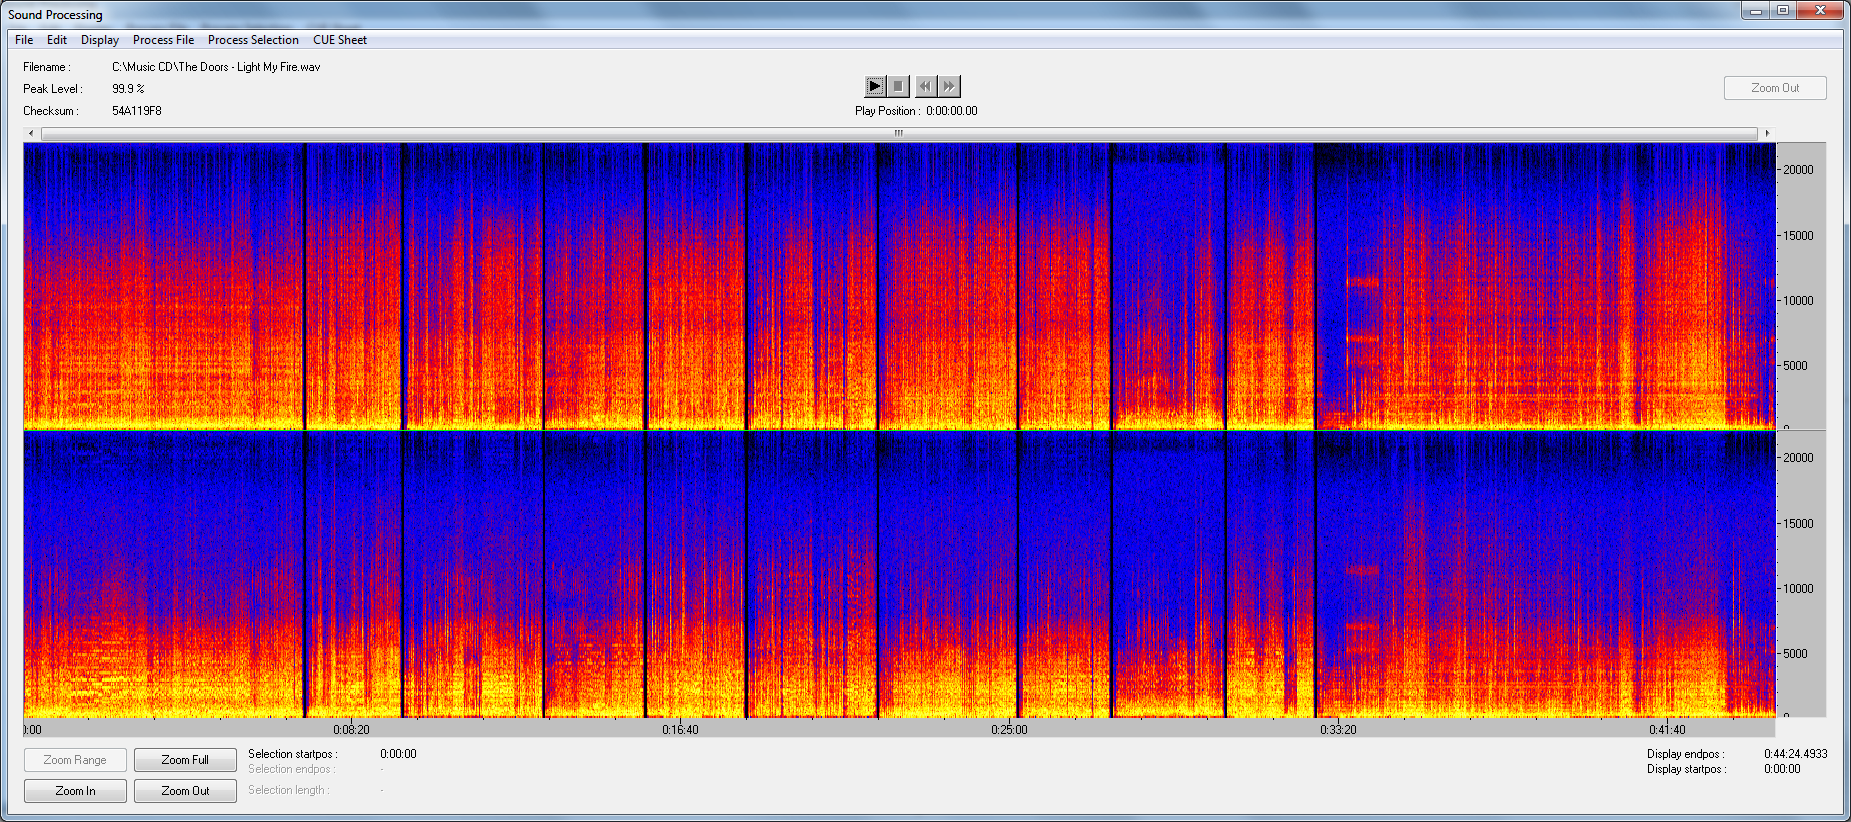Click the Zoom In button
Image resolution: width=1851 pixels, height=822 pixels.
(75, 791)
